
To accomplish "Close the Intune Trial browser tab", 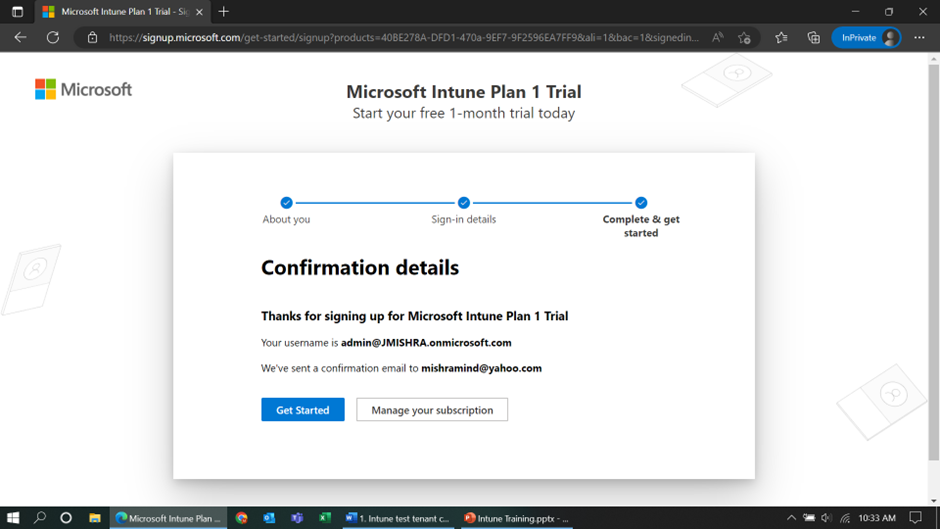I will (x=199, y=11).
